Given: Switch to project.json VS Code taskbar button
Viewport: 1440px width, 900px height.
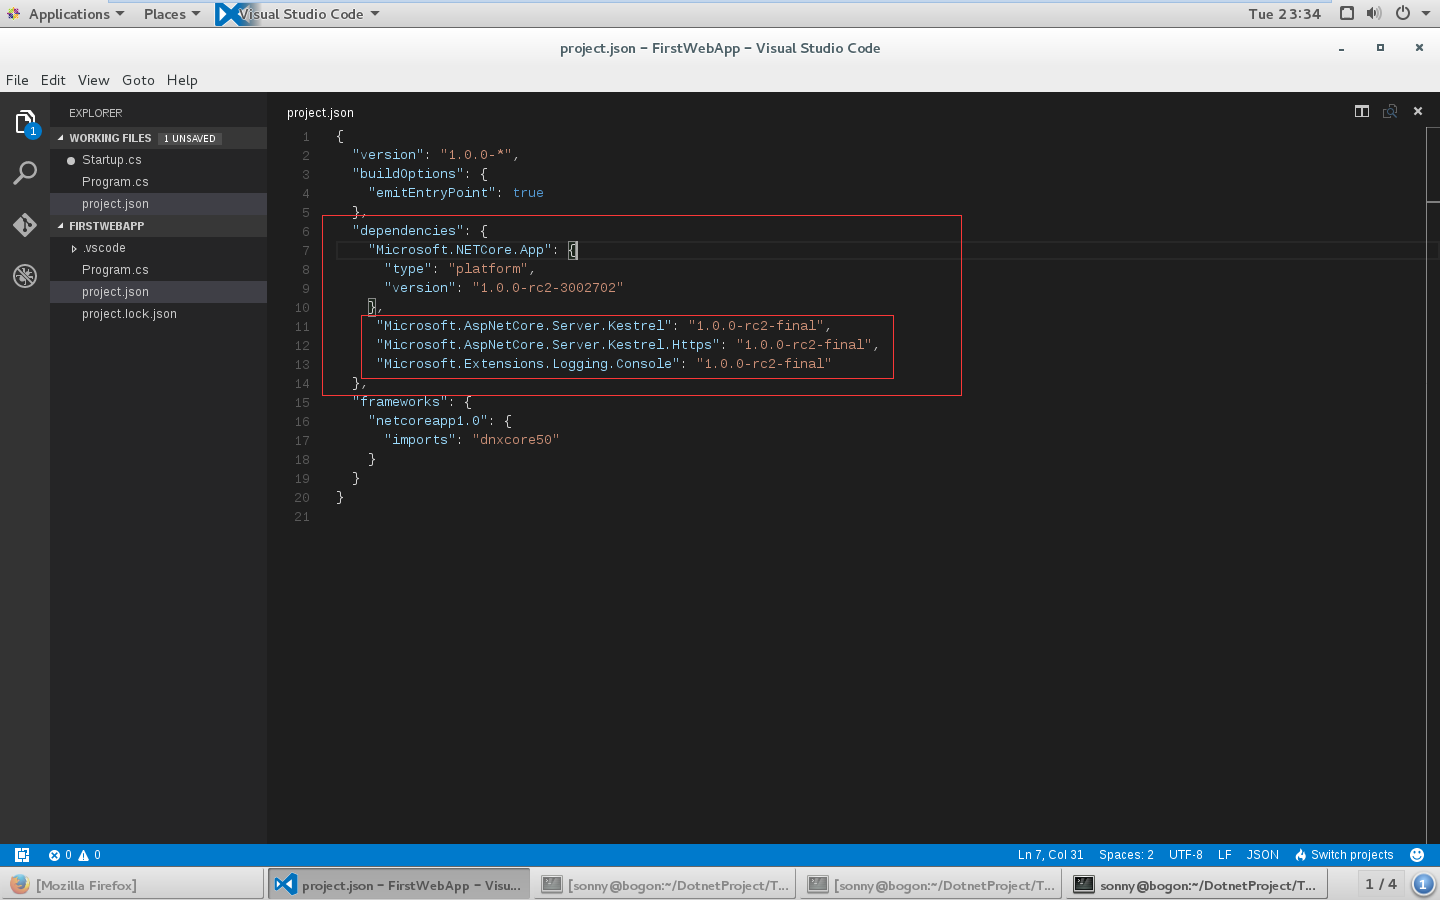Looking at the screenshot, I should point(398,884).
